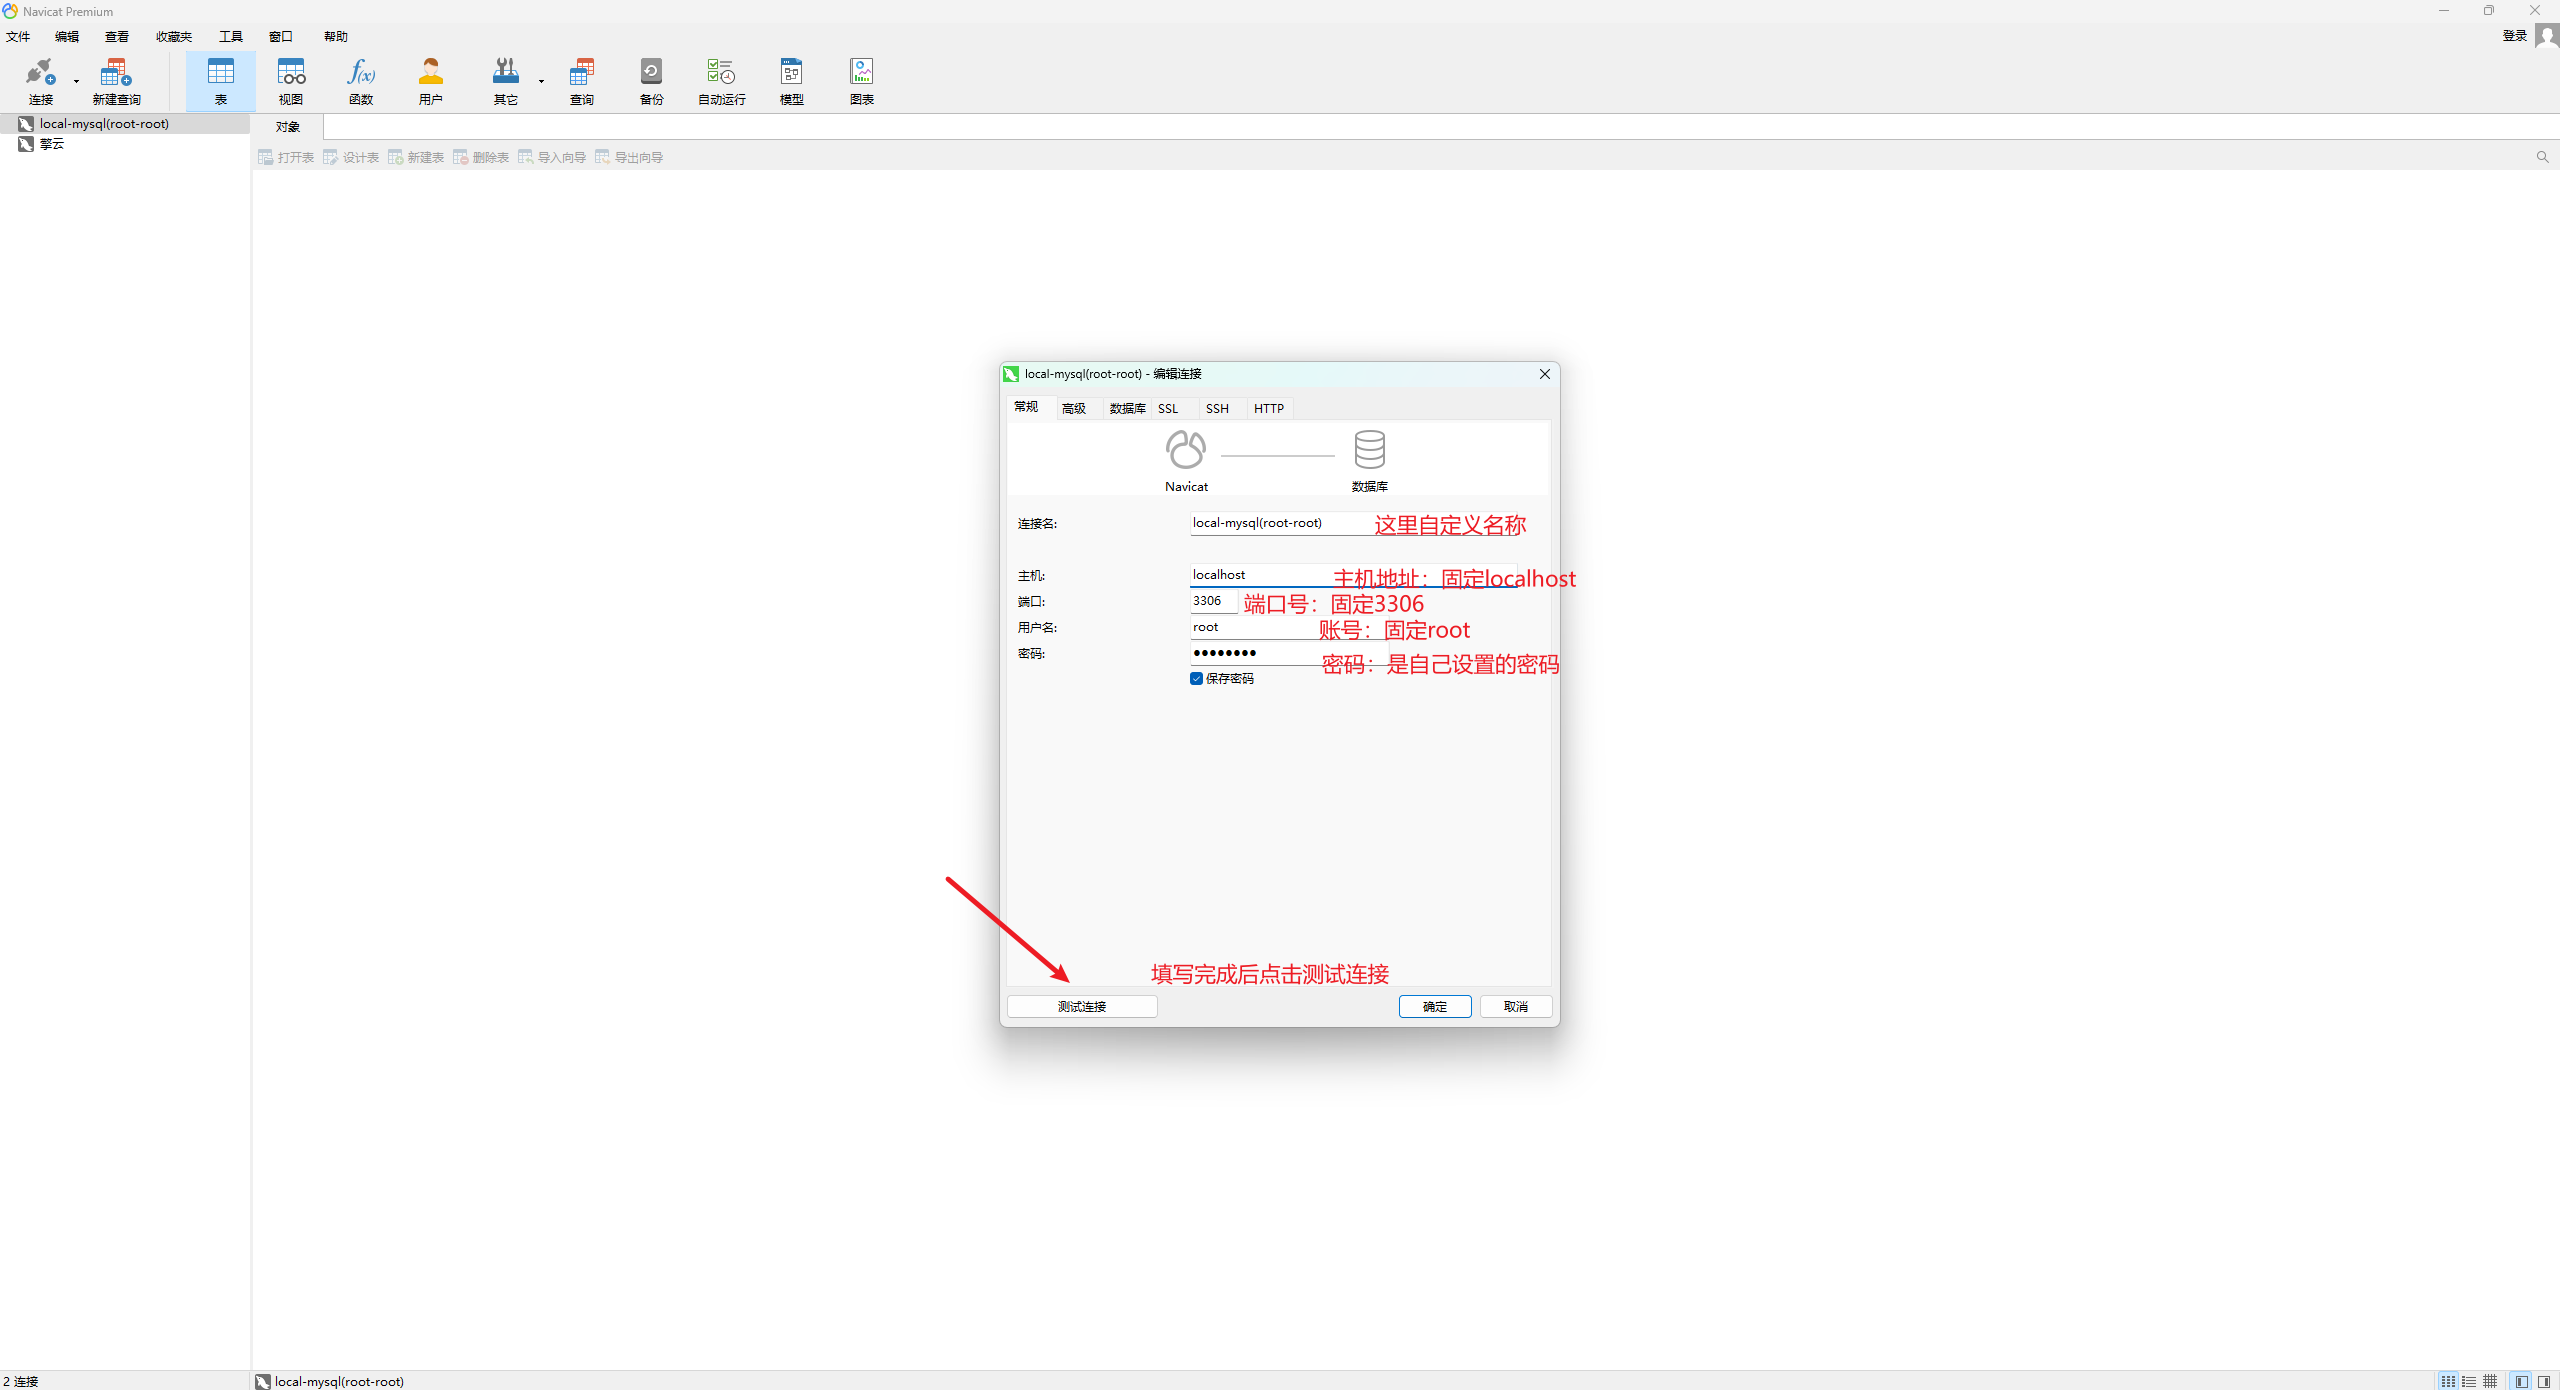The height and width of the screenshot is (1390, 2560).
Task: Switch to the 数据库 (Databases) tab
Action: coord(1127,408)
